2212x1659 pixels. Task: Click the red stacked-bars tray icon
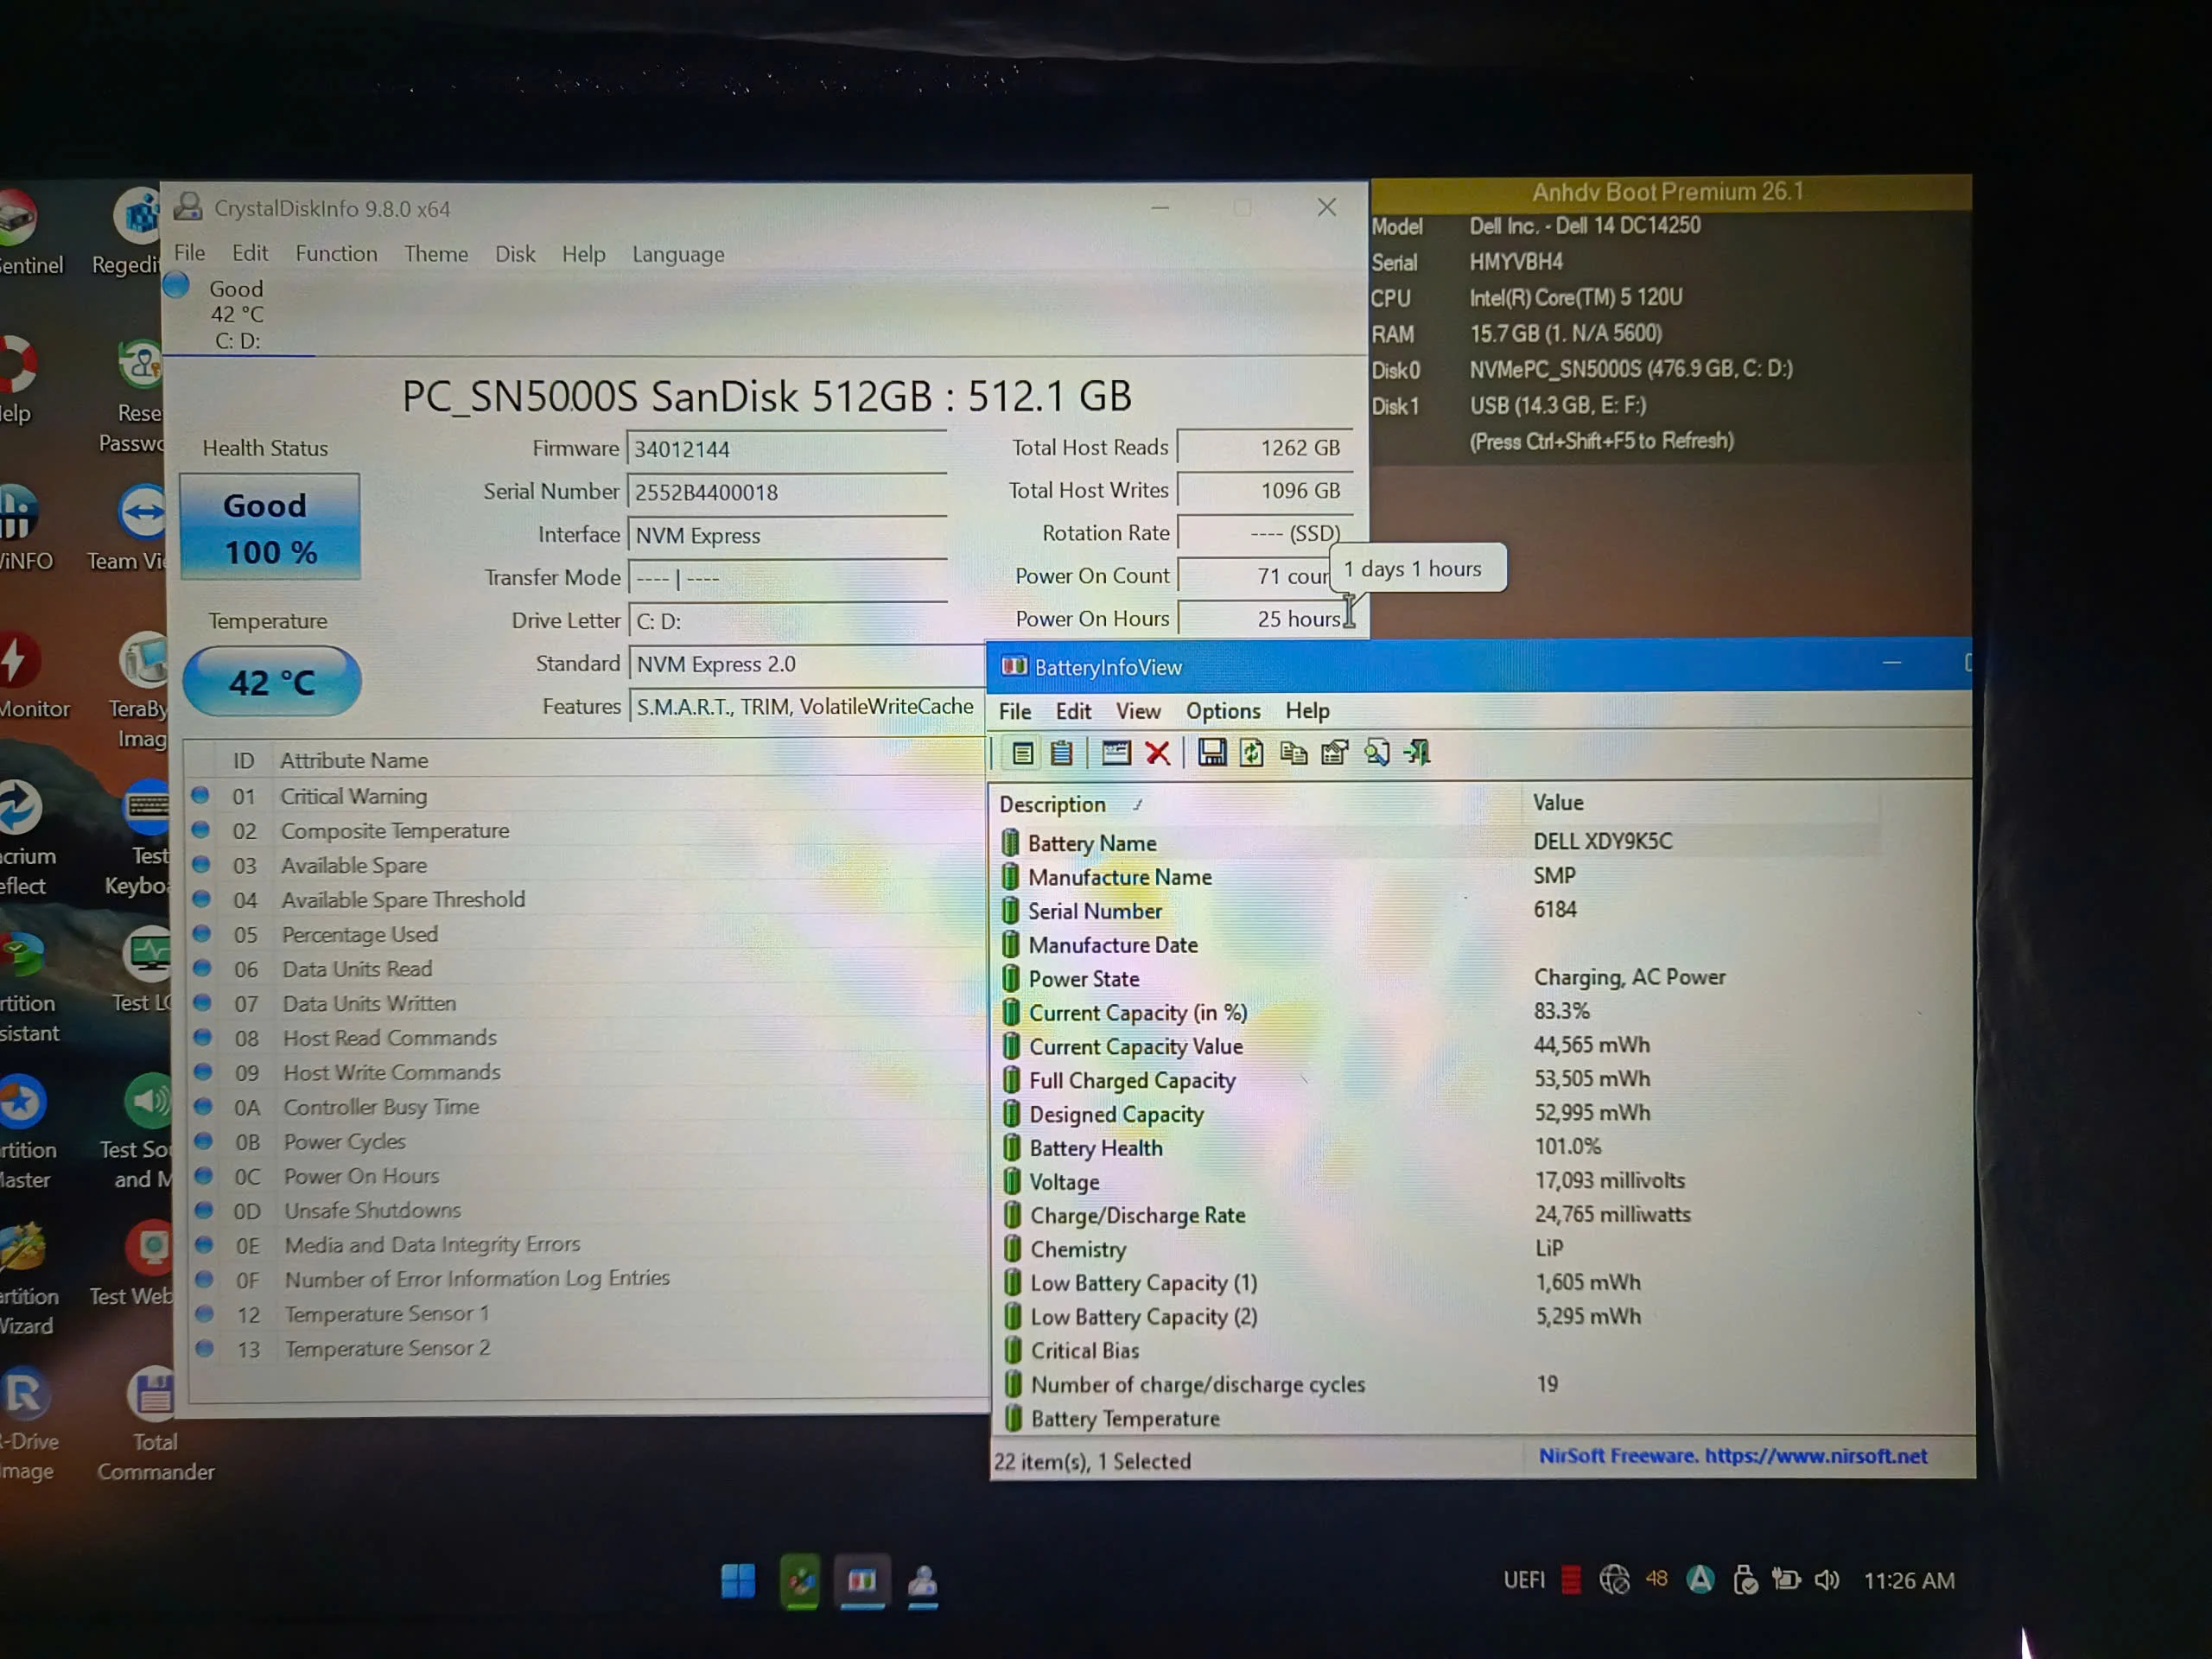click(1571, 1580)
